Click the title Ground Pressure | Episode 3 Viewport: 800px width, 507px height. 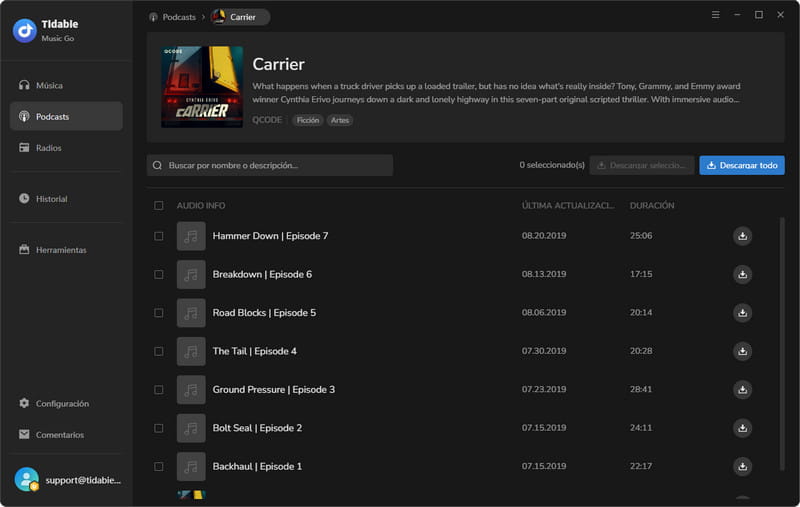click(x=274, y=390)
